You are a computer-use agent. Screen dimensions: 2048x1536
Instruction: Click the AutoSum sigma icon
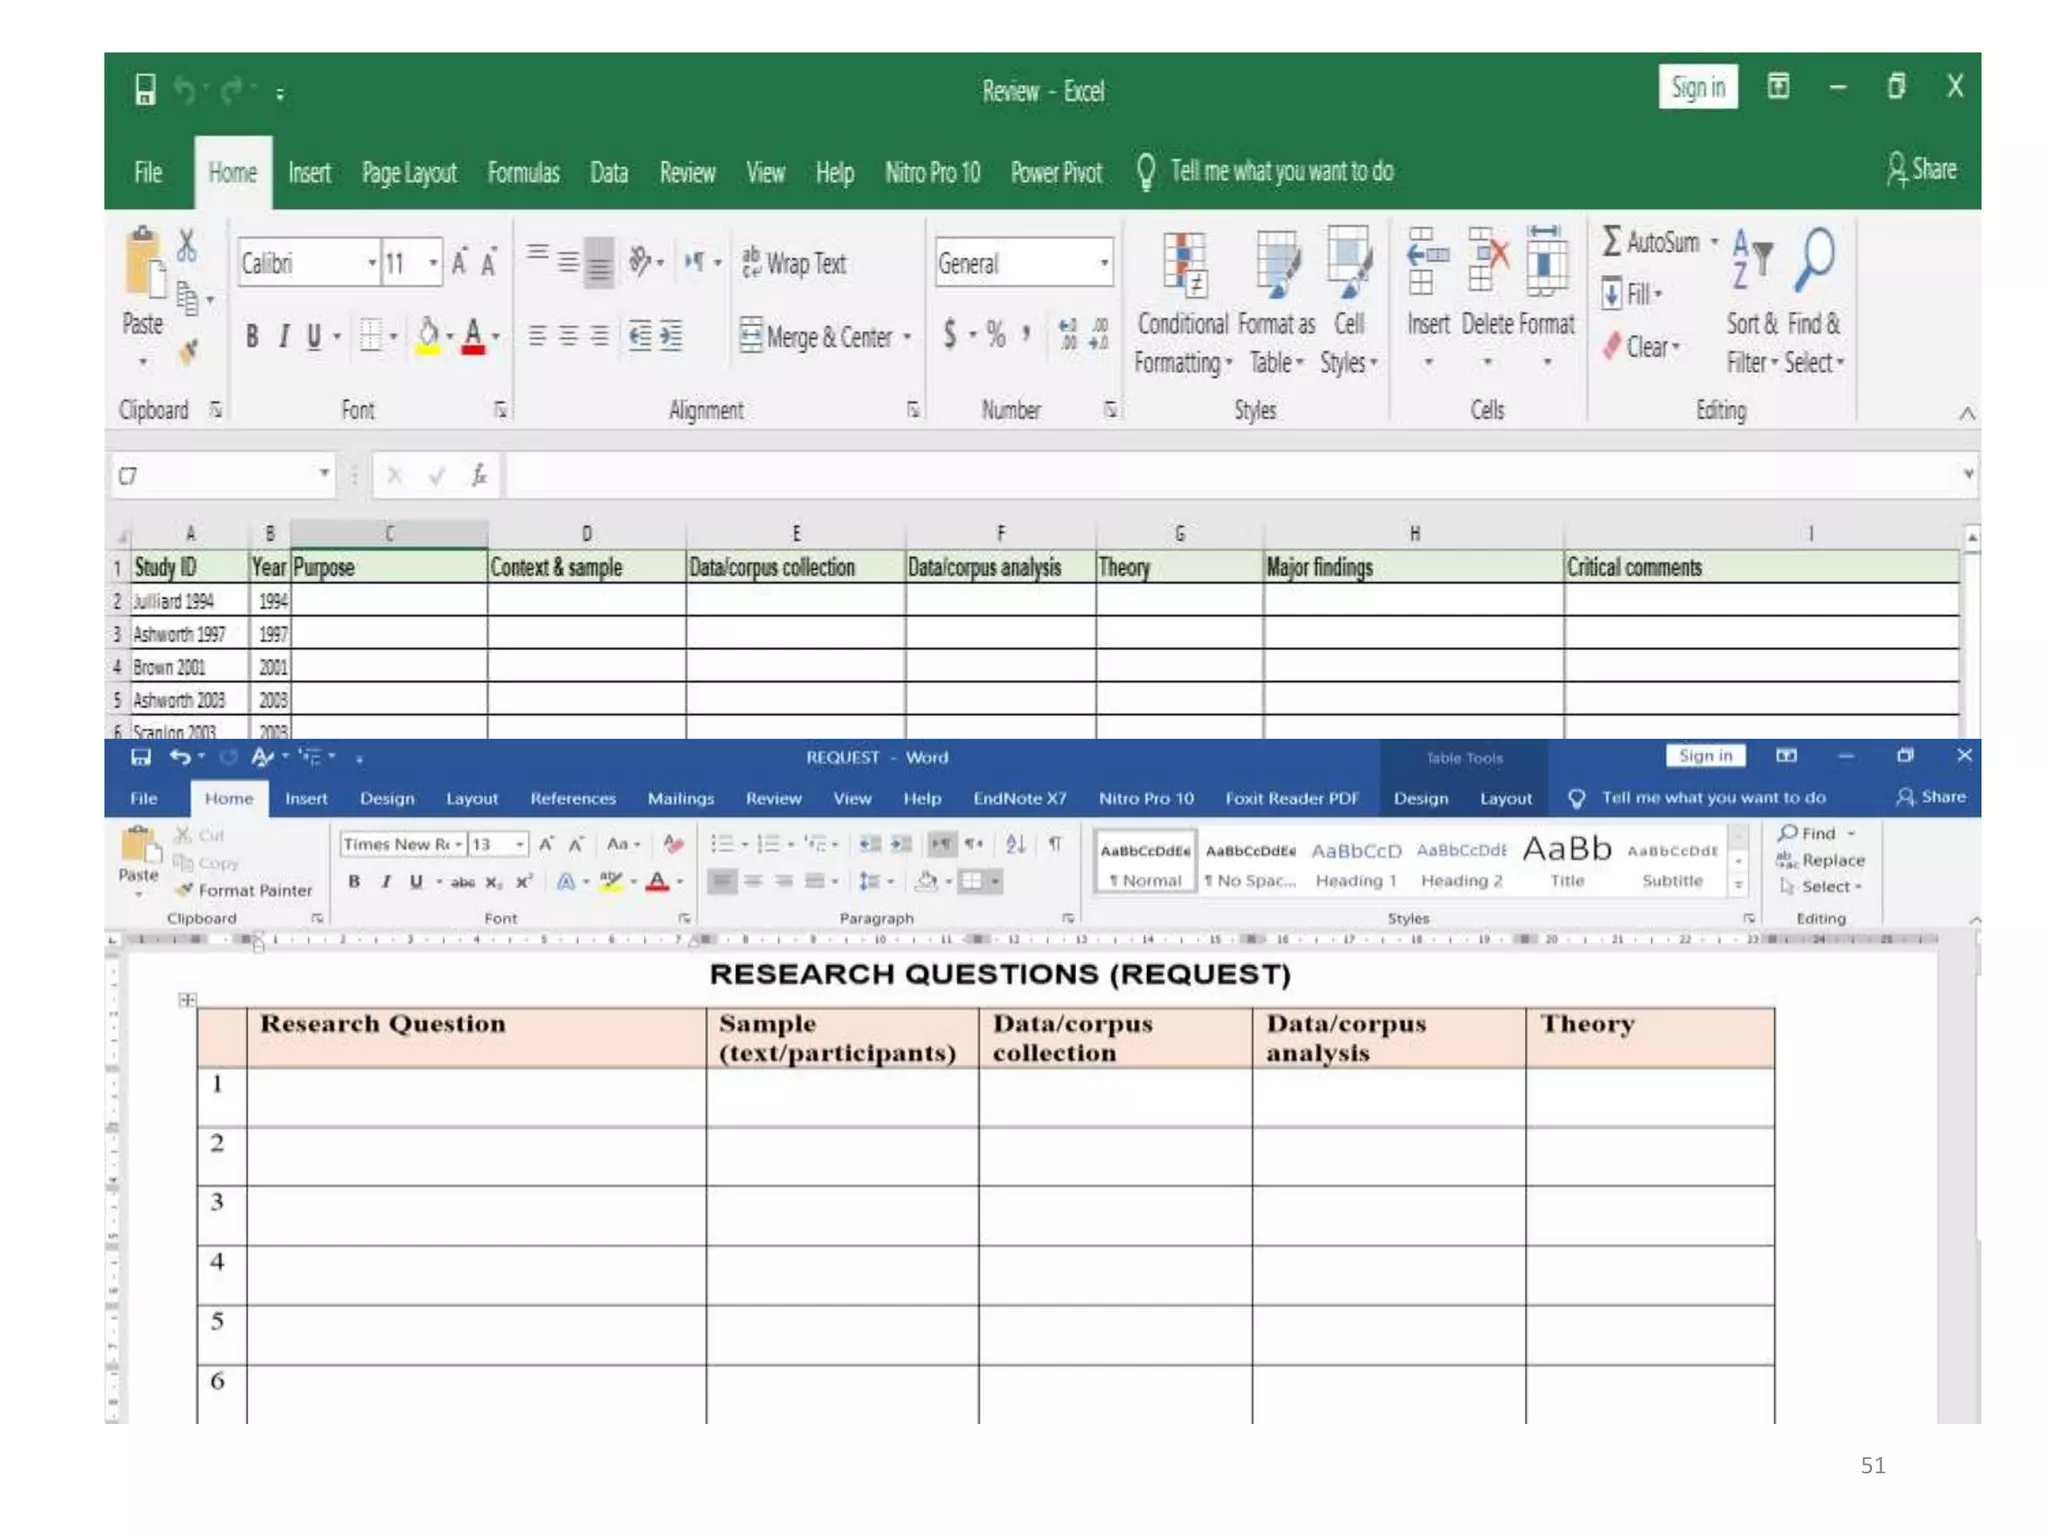click(x=1612, y=241)
